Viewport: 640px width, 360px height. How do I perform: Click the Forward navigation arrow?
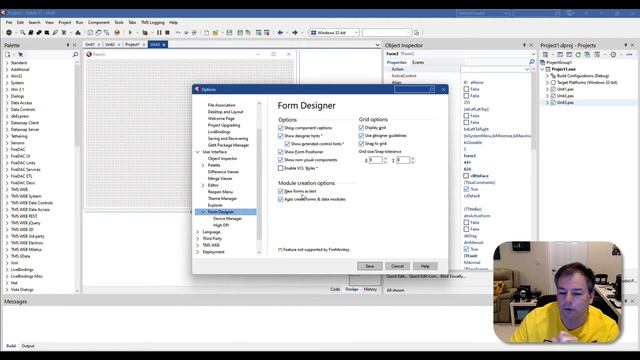coord(295,33)
